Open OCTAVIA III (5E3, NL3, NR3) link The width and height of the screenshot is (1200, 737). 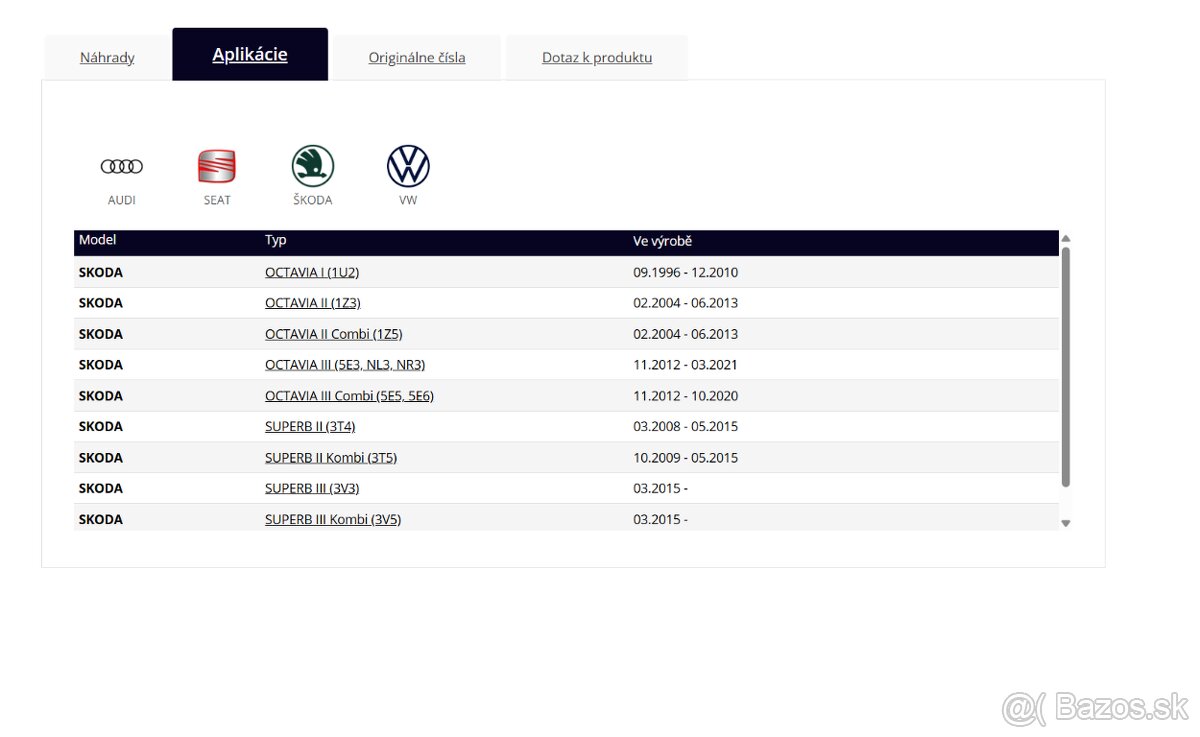coord(345,365)
